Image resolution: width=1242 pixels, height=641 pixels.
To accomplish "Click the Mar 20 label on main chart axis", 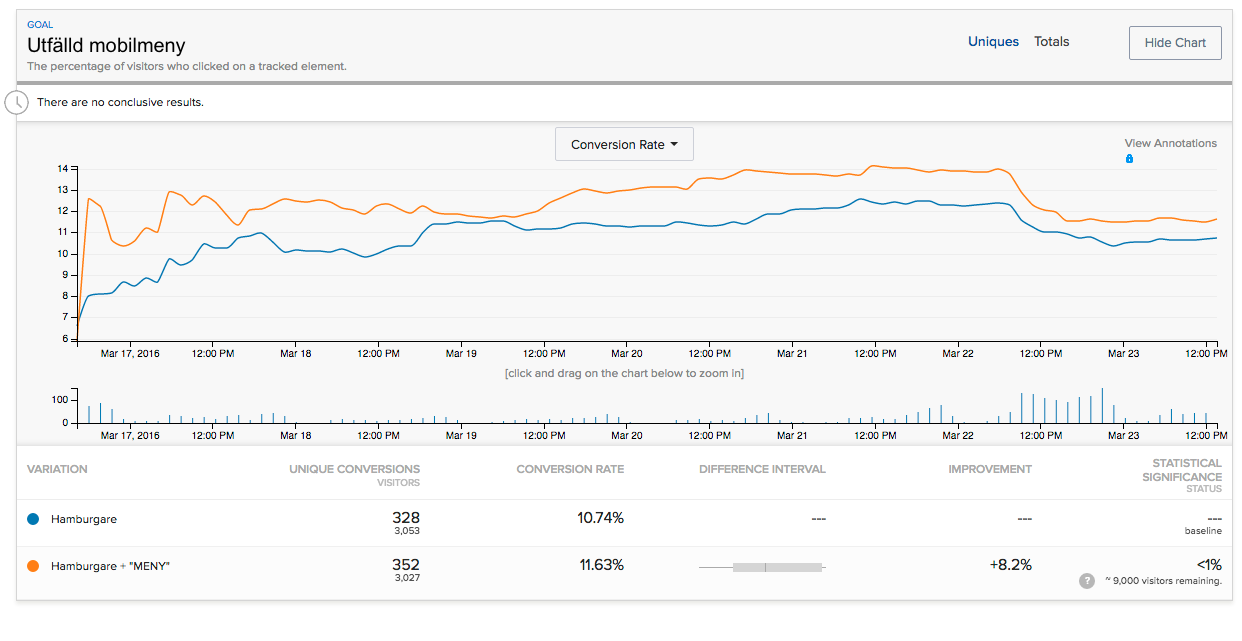I will tap(627, 353).
